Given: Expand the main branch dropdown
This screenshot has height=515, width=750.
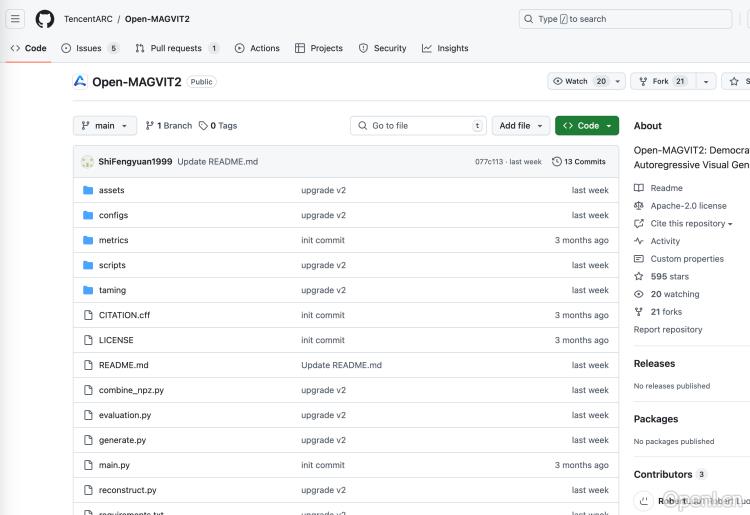Looking at the screenshot, I should pos(105,126).
